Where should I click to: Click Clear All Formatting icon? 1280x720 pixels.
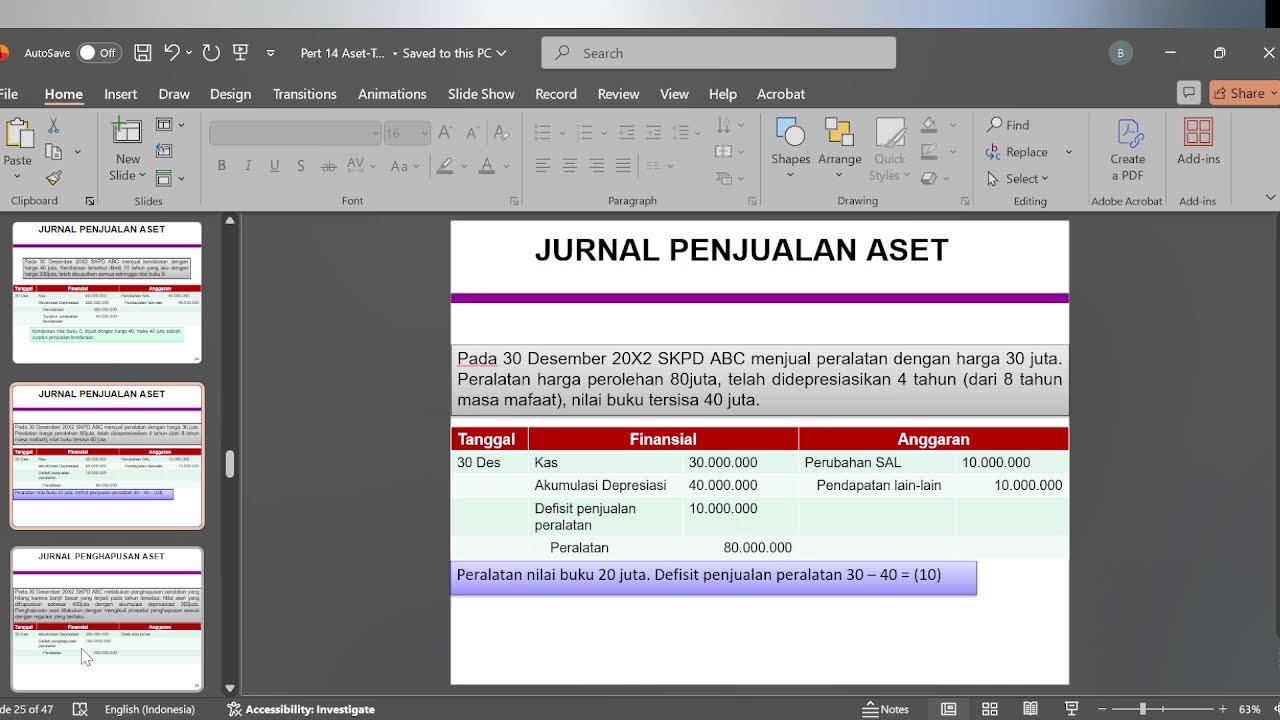pyautogui.click(x=502, y=133)
